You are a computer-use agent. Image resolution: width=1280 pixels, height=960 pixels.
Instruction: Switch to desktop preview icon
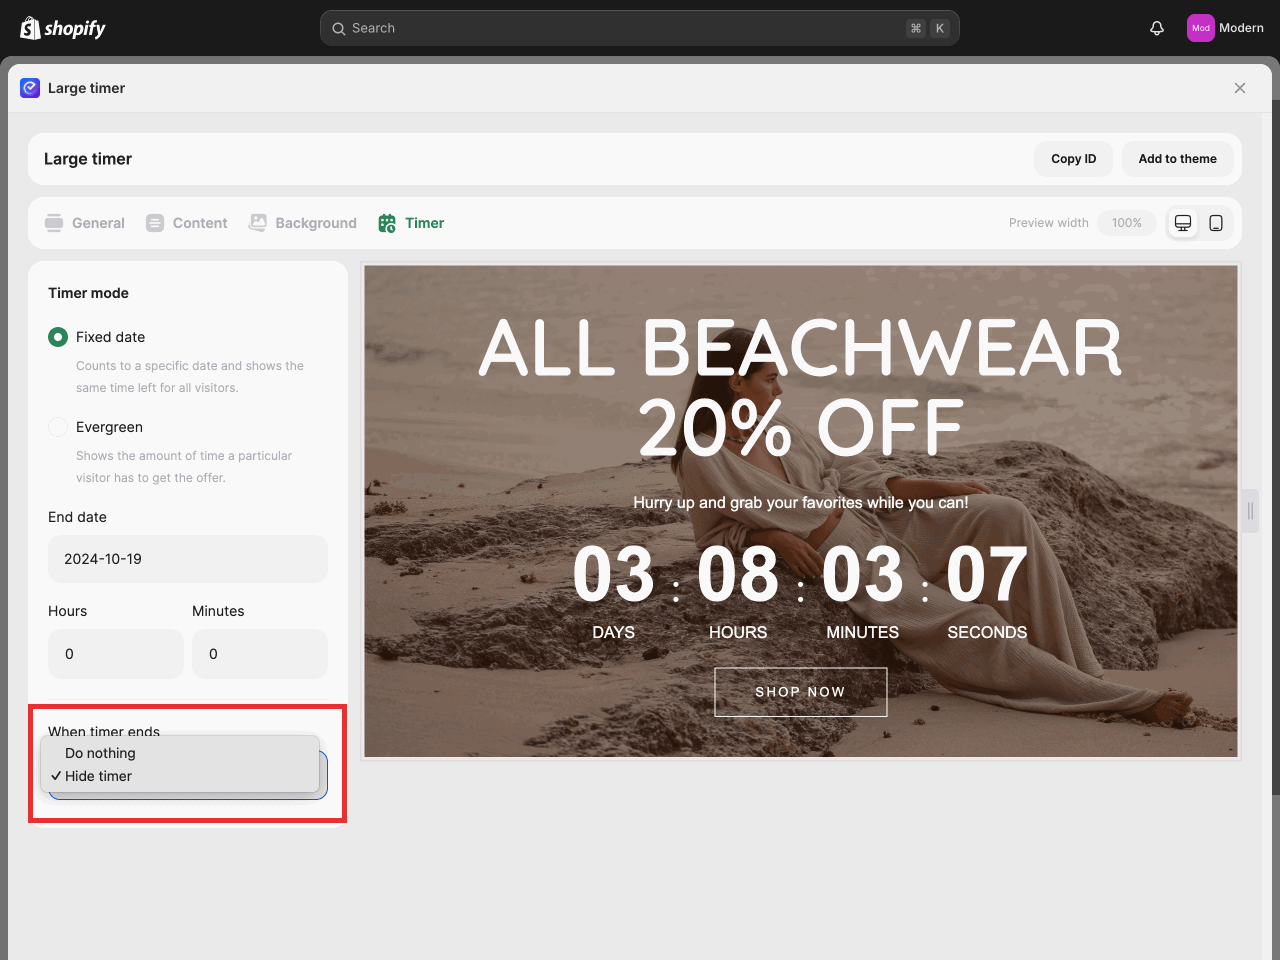point(1183,223)
